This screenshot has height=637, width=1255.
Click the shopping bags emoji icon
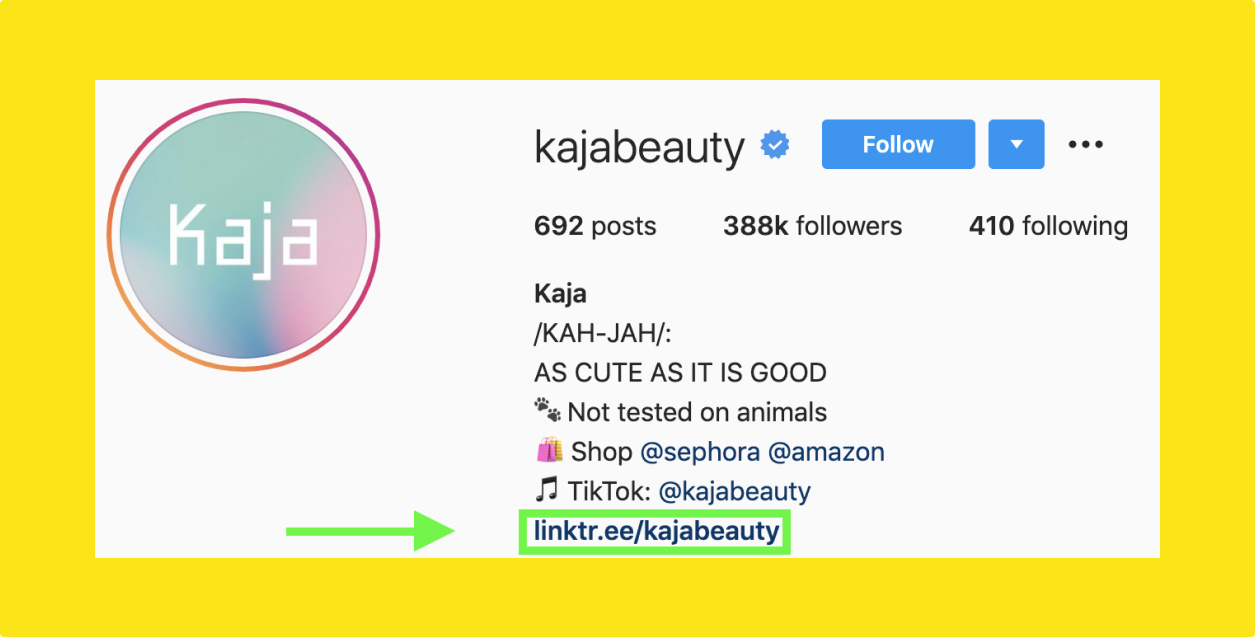coord(548,452)
